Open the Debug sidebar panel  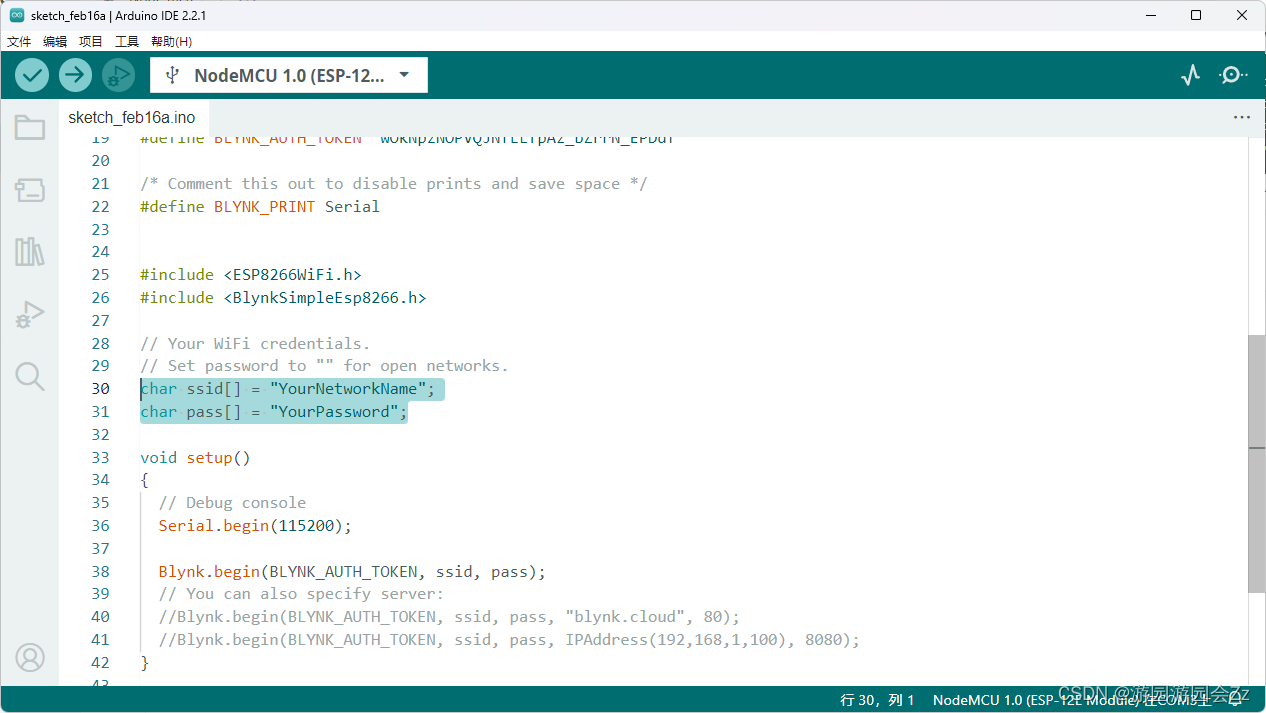[29, 314]
